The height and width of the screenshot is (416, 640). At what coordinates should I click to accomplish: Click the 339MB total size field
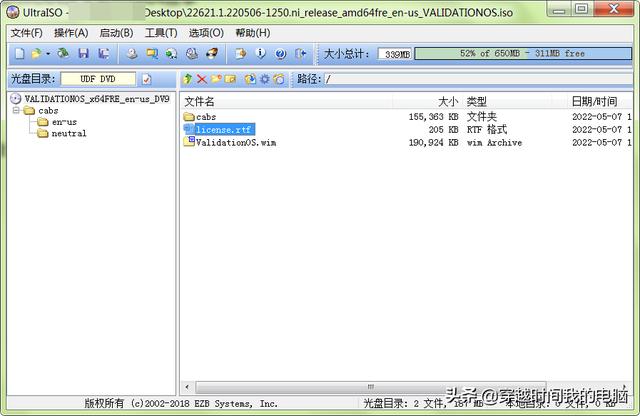coord(395,54)
